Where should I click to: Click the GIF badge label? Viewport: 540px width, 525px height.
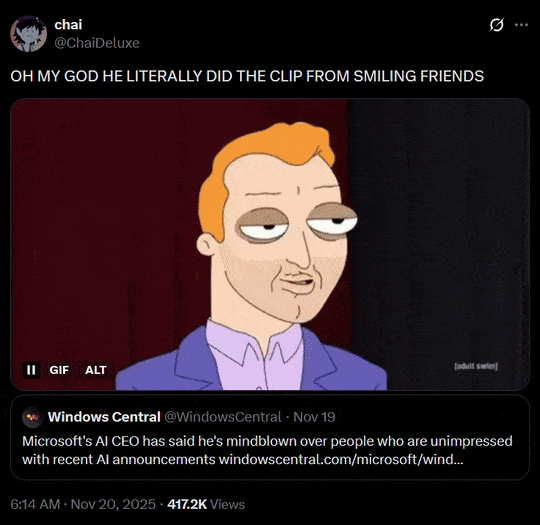[x=59, y=370]
